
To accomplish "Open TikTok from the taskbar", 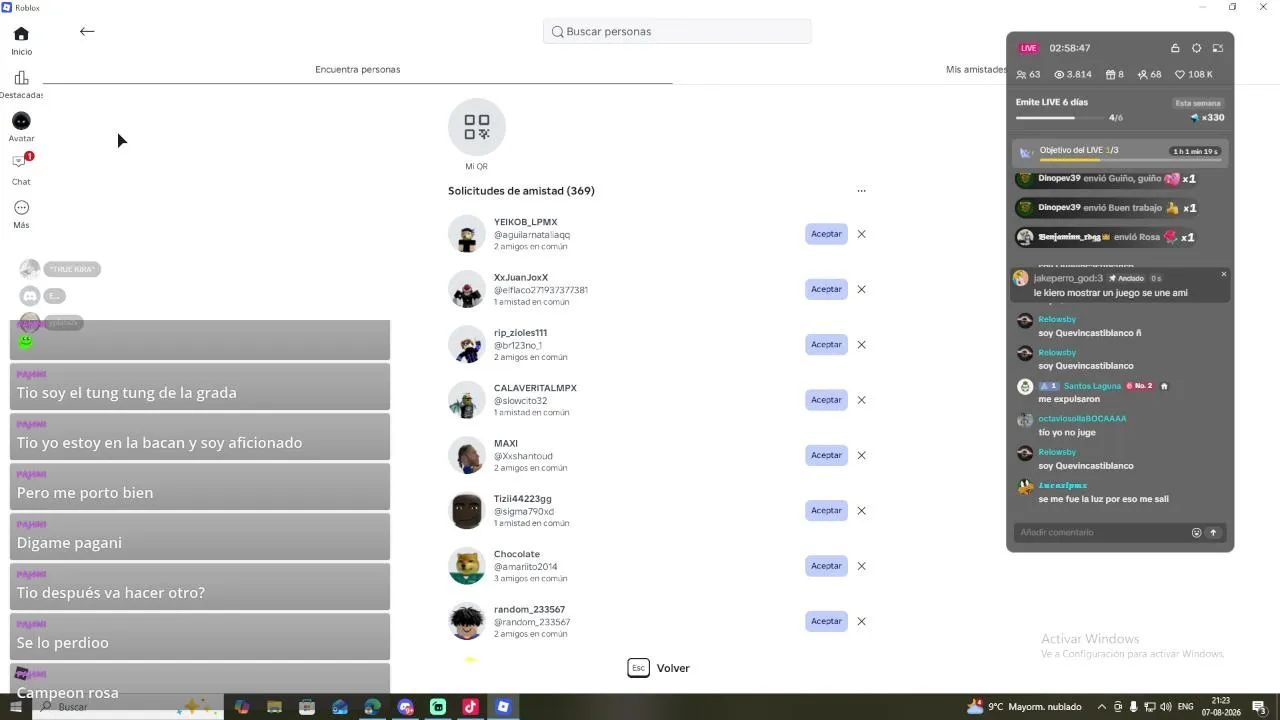I will tap(471, 707).
